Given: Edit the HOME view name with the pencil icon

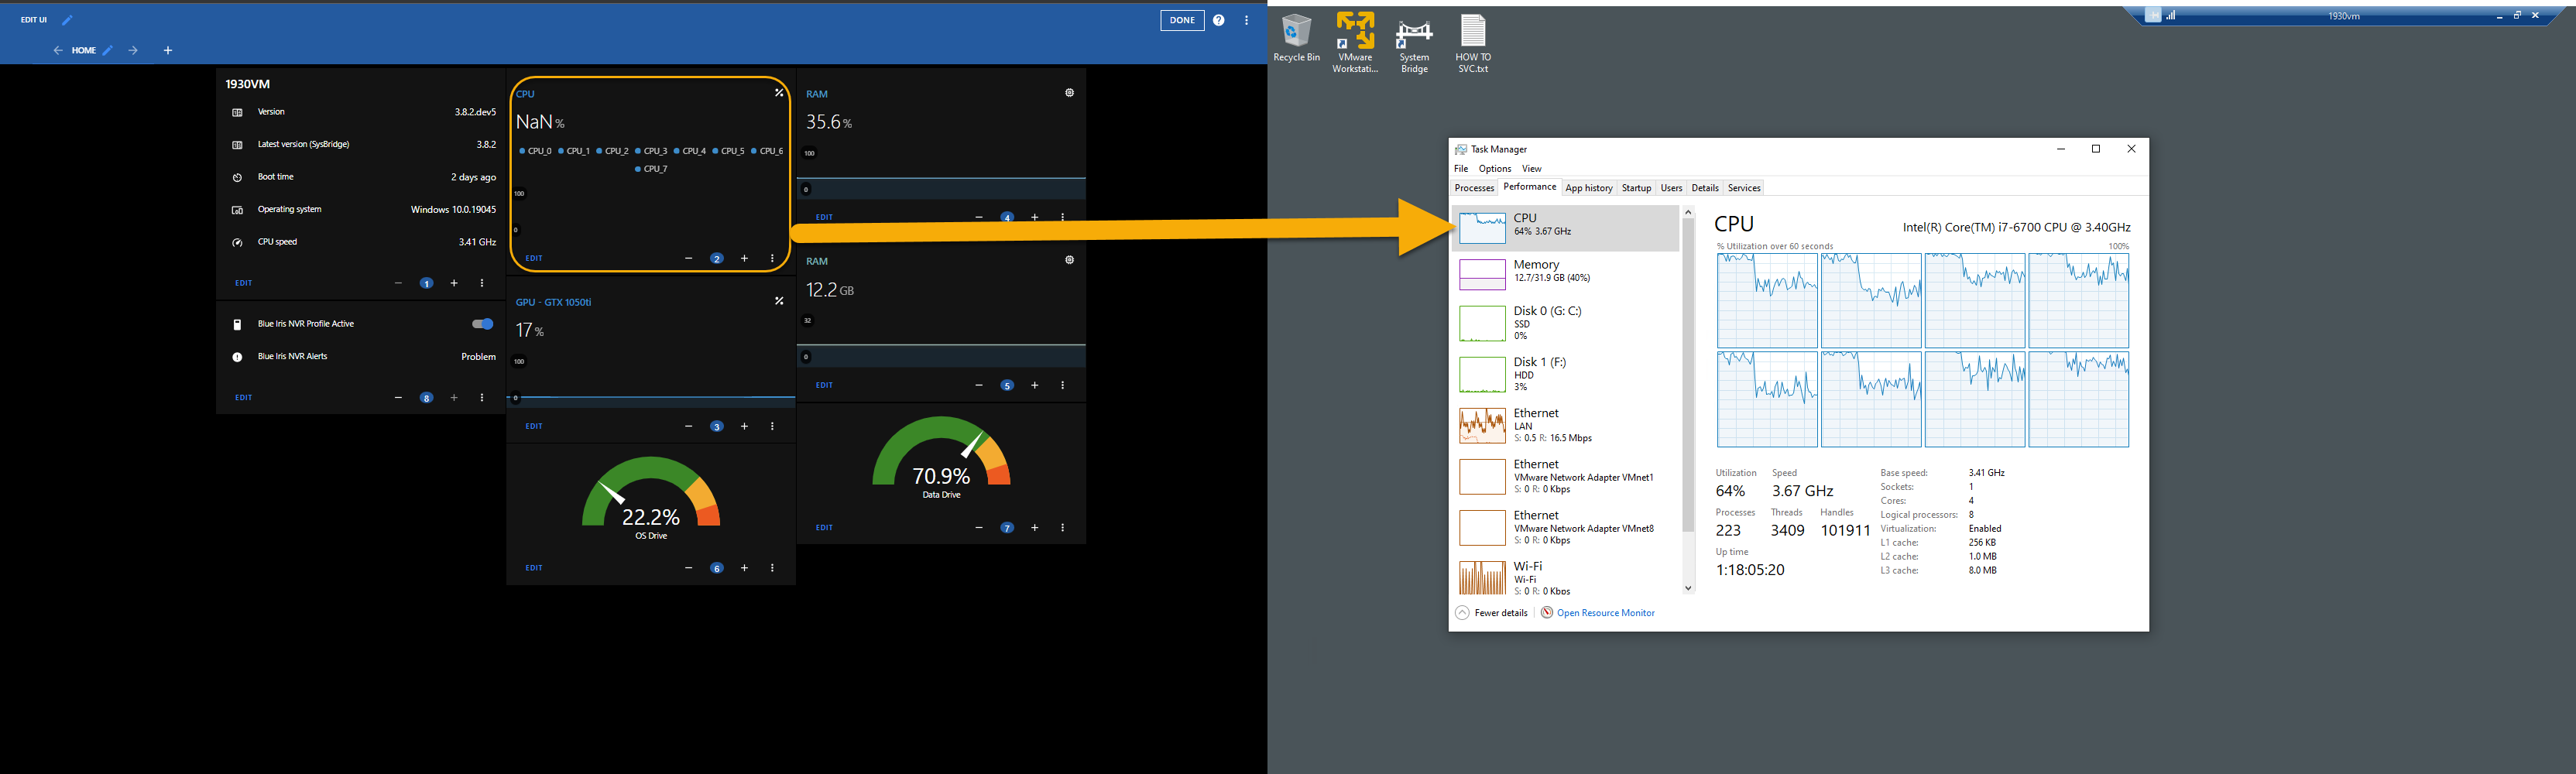Looking at the screenshot, I should [107, 49].
